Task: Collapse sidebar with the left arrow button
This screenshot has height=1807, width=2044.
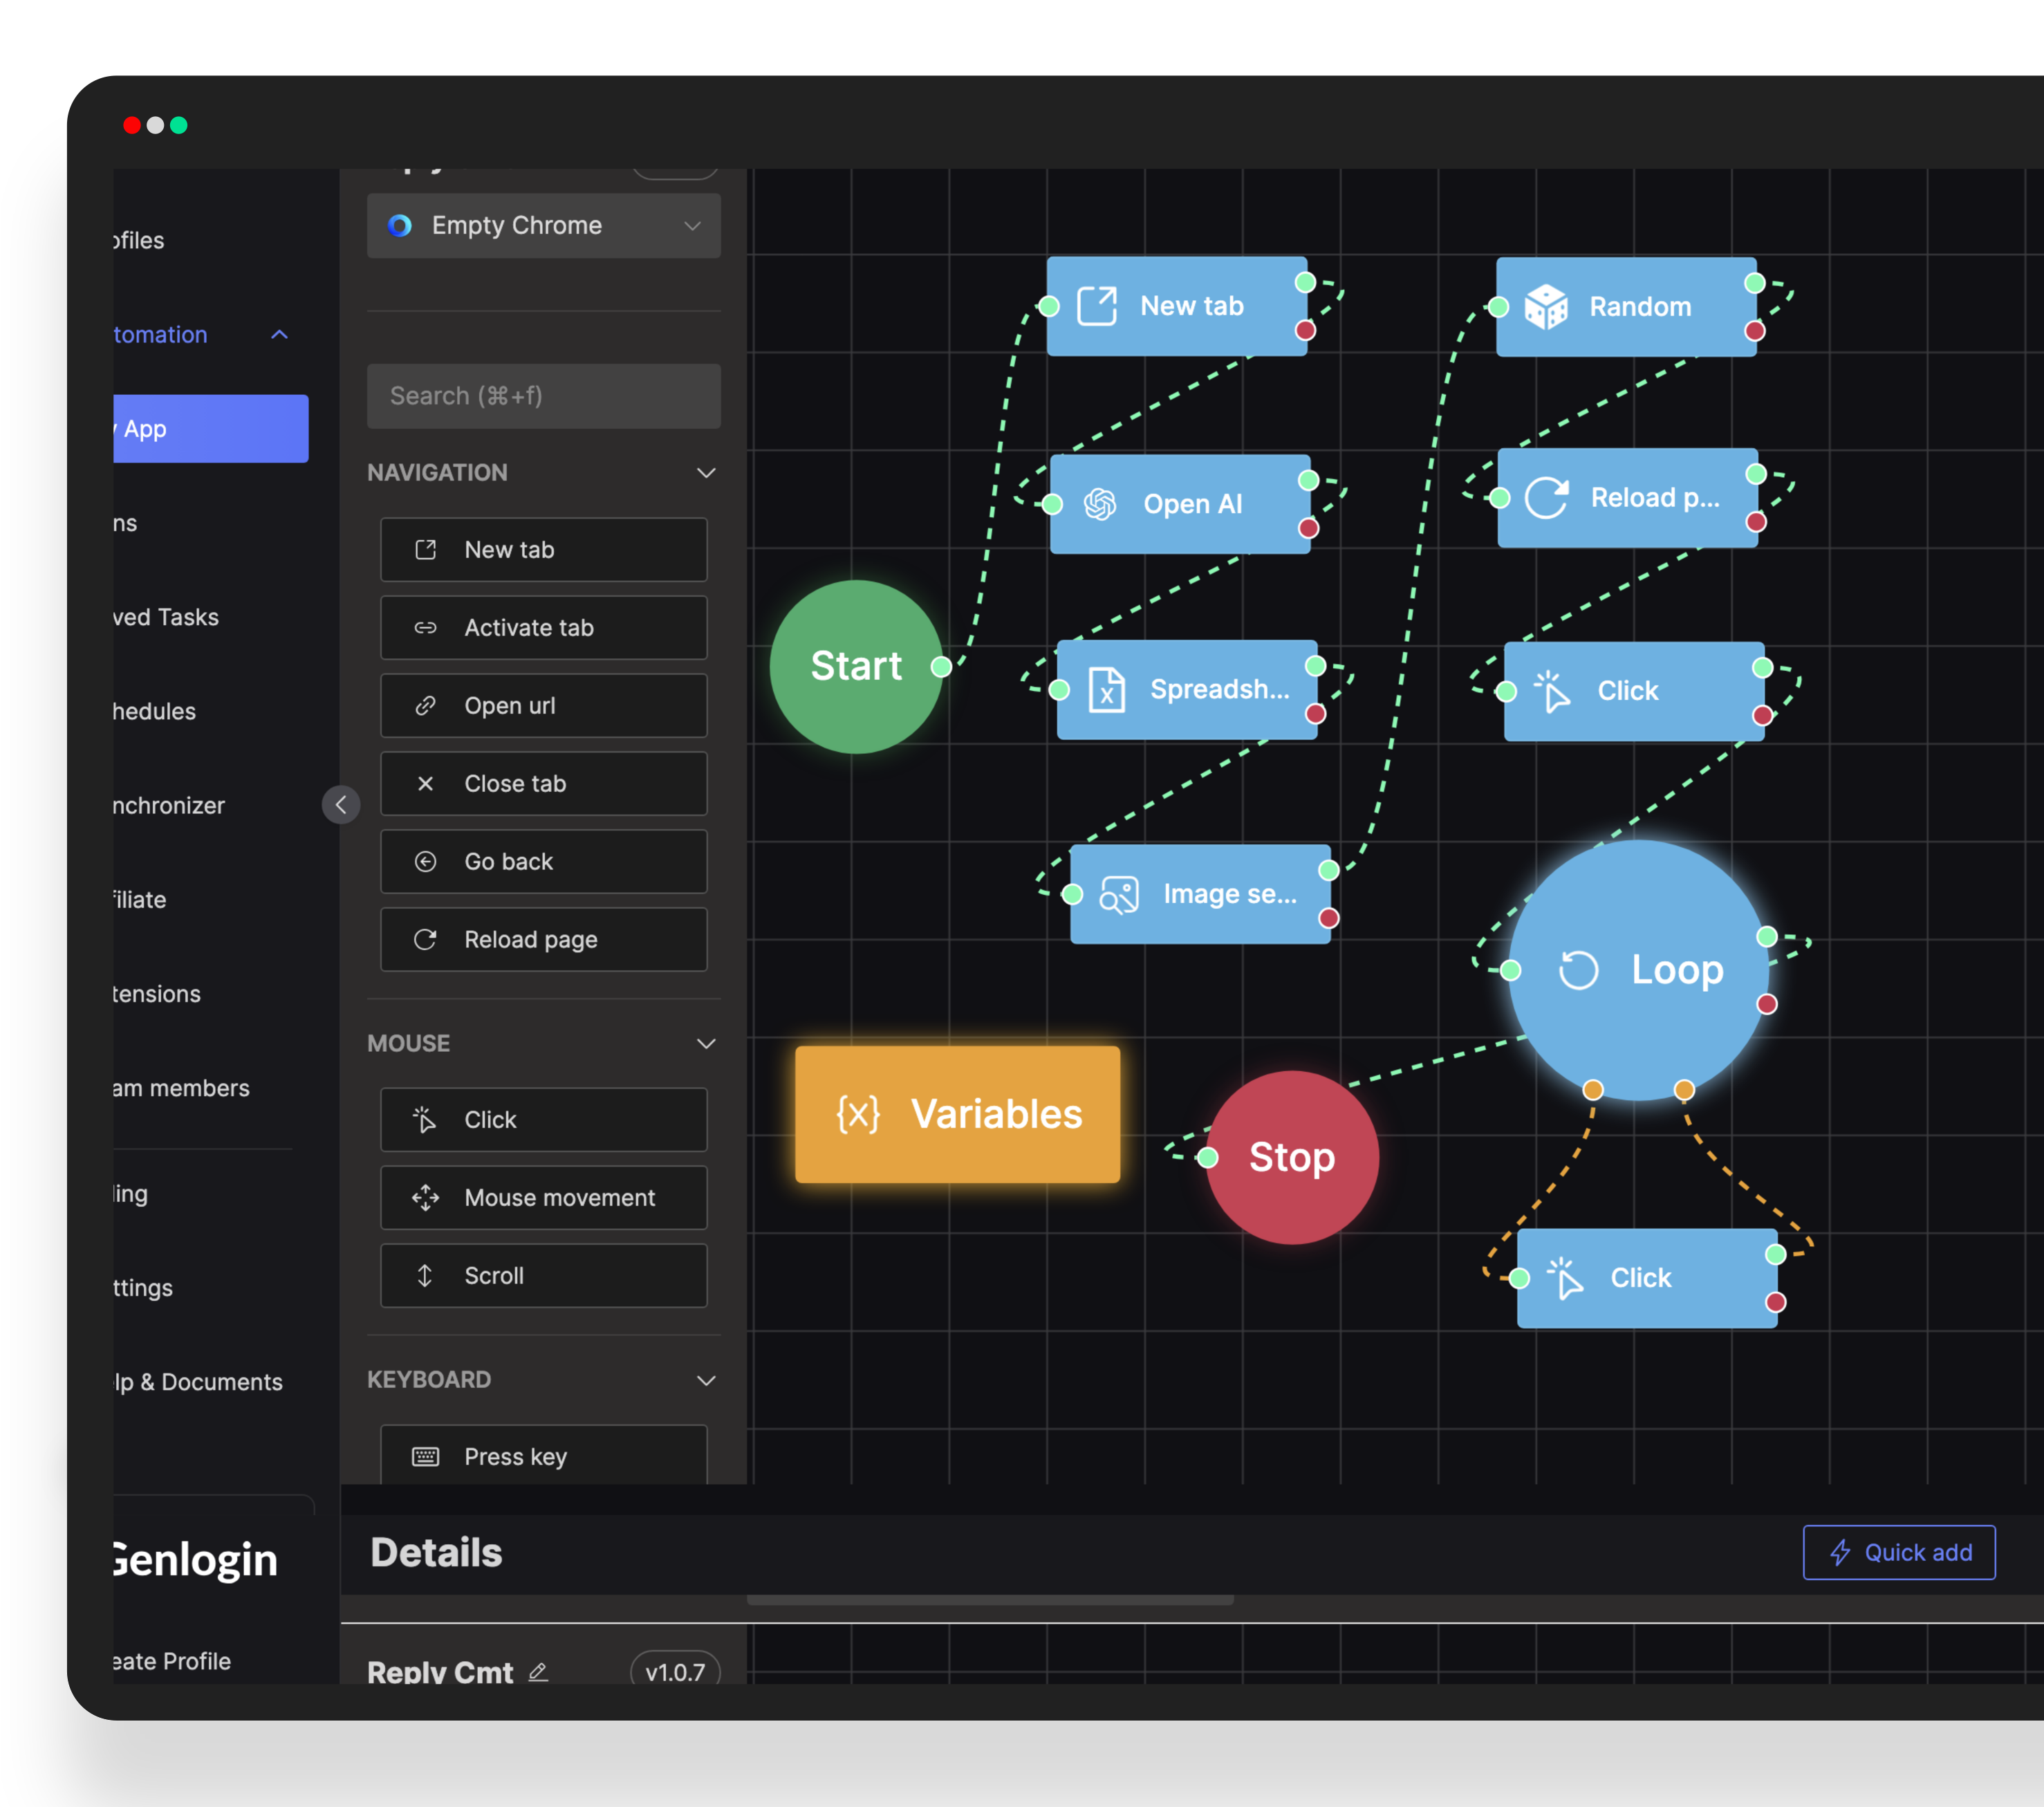Action: [341, 805]
